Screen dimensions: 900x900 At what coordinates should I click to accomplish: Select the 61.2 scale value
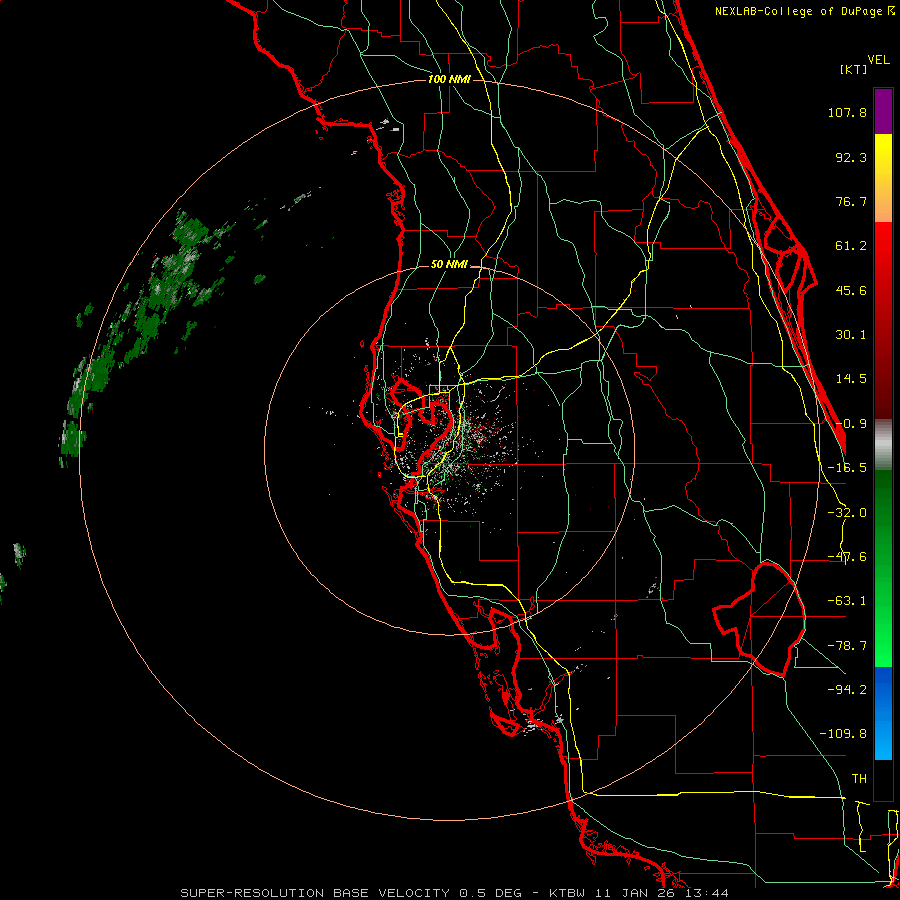pyautogui.click(x=851, y=246)
